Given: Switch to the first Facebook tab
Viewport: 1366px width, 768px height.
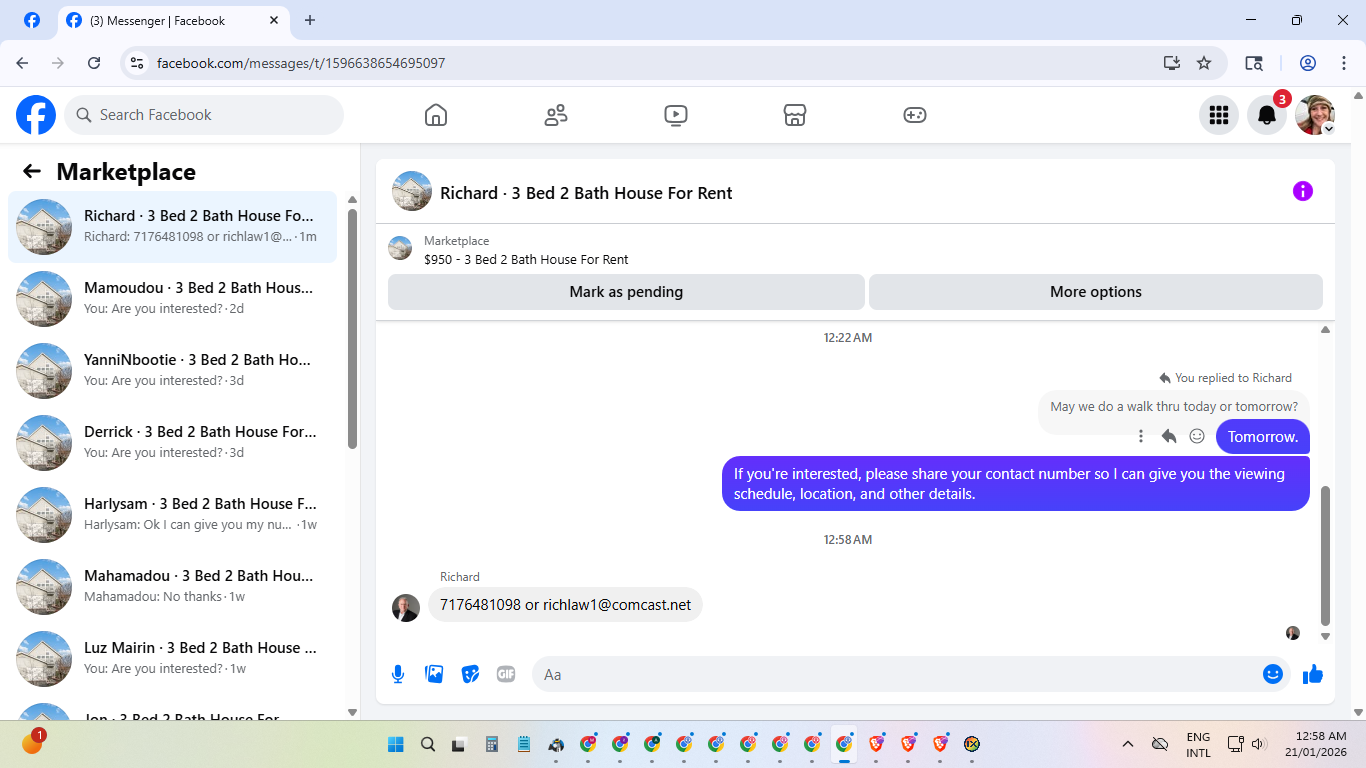Looking at the screenshot, I should coord(32,20).
